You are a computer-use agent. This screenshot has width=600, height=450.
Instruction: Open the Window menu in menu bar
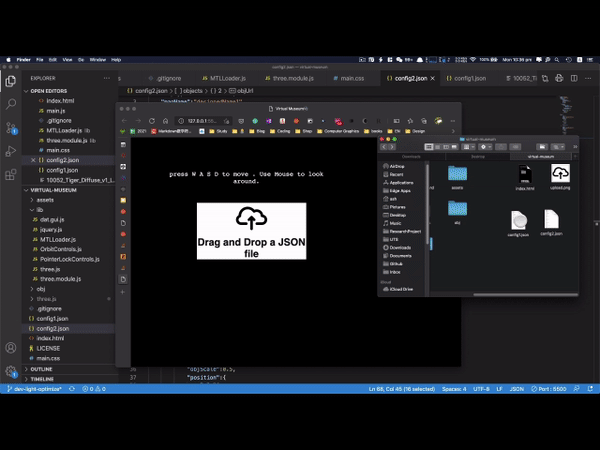tap(98, 60)
